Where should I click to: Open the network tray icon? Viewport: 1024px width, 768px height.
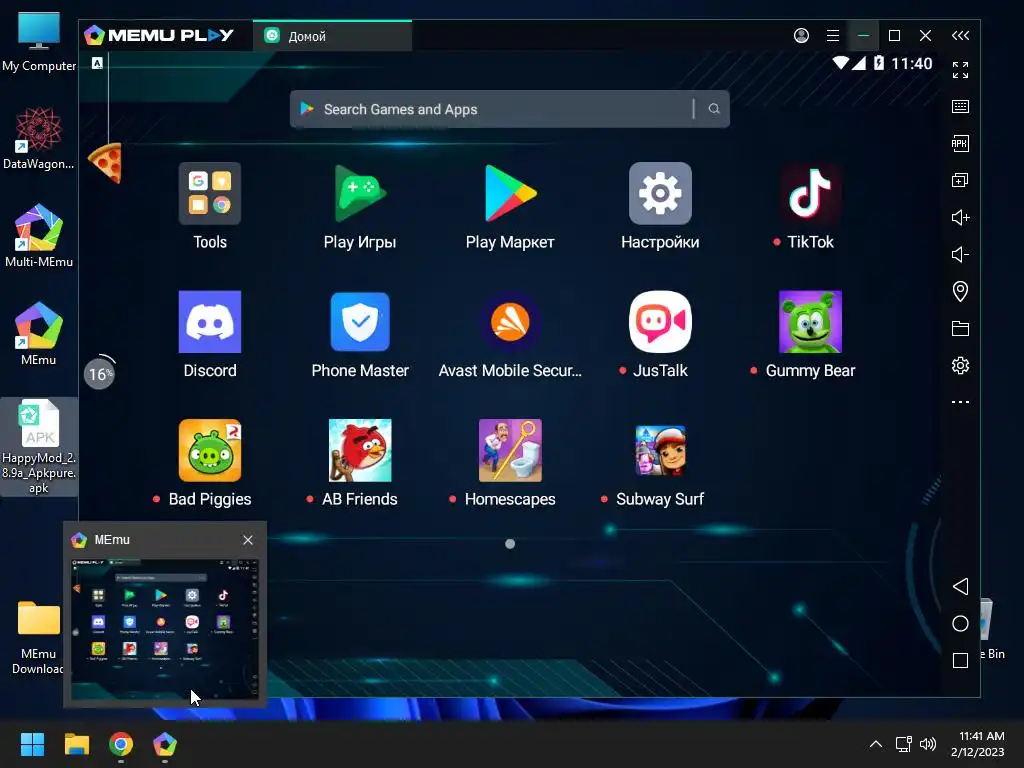pos(903,744)
